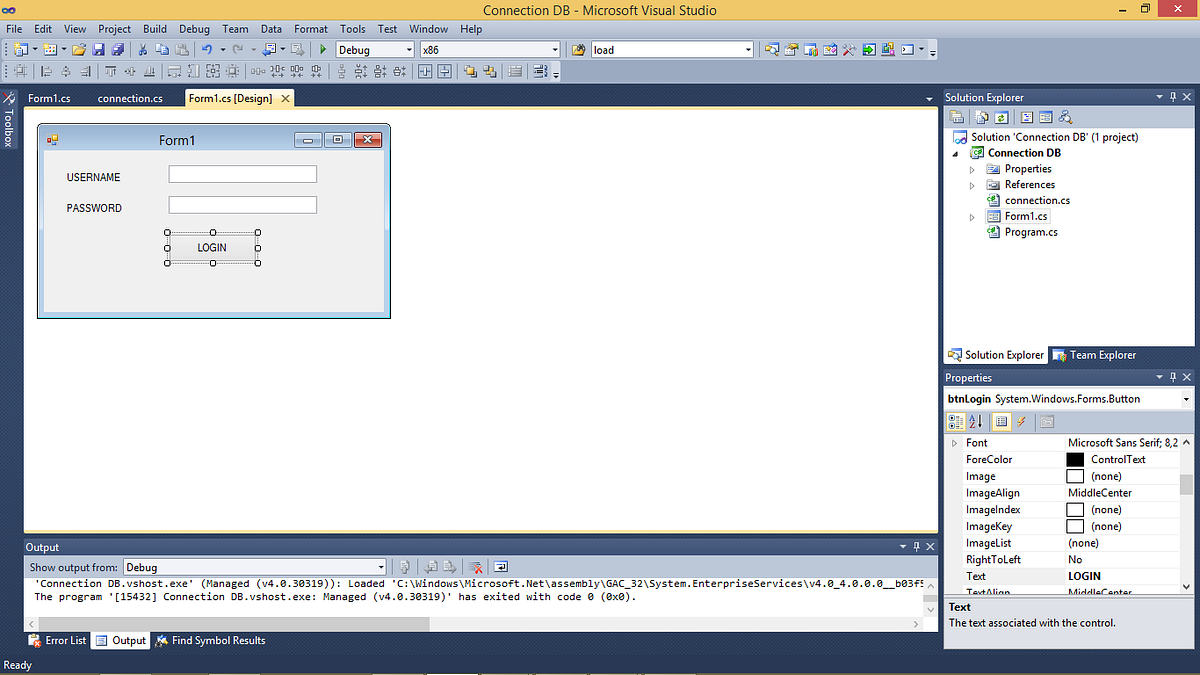Refresh the Solution Explorer

click(1001, 117)
